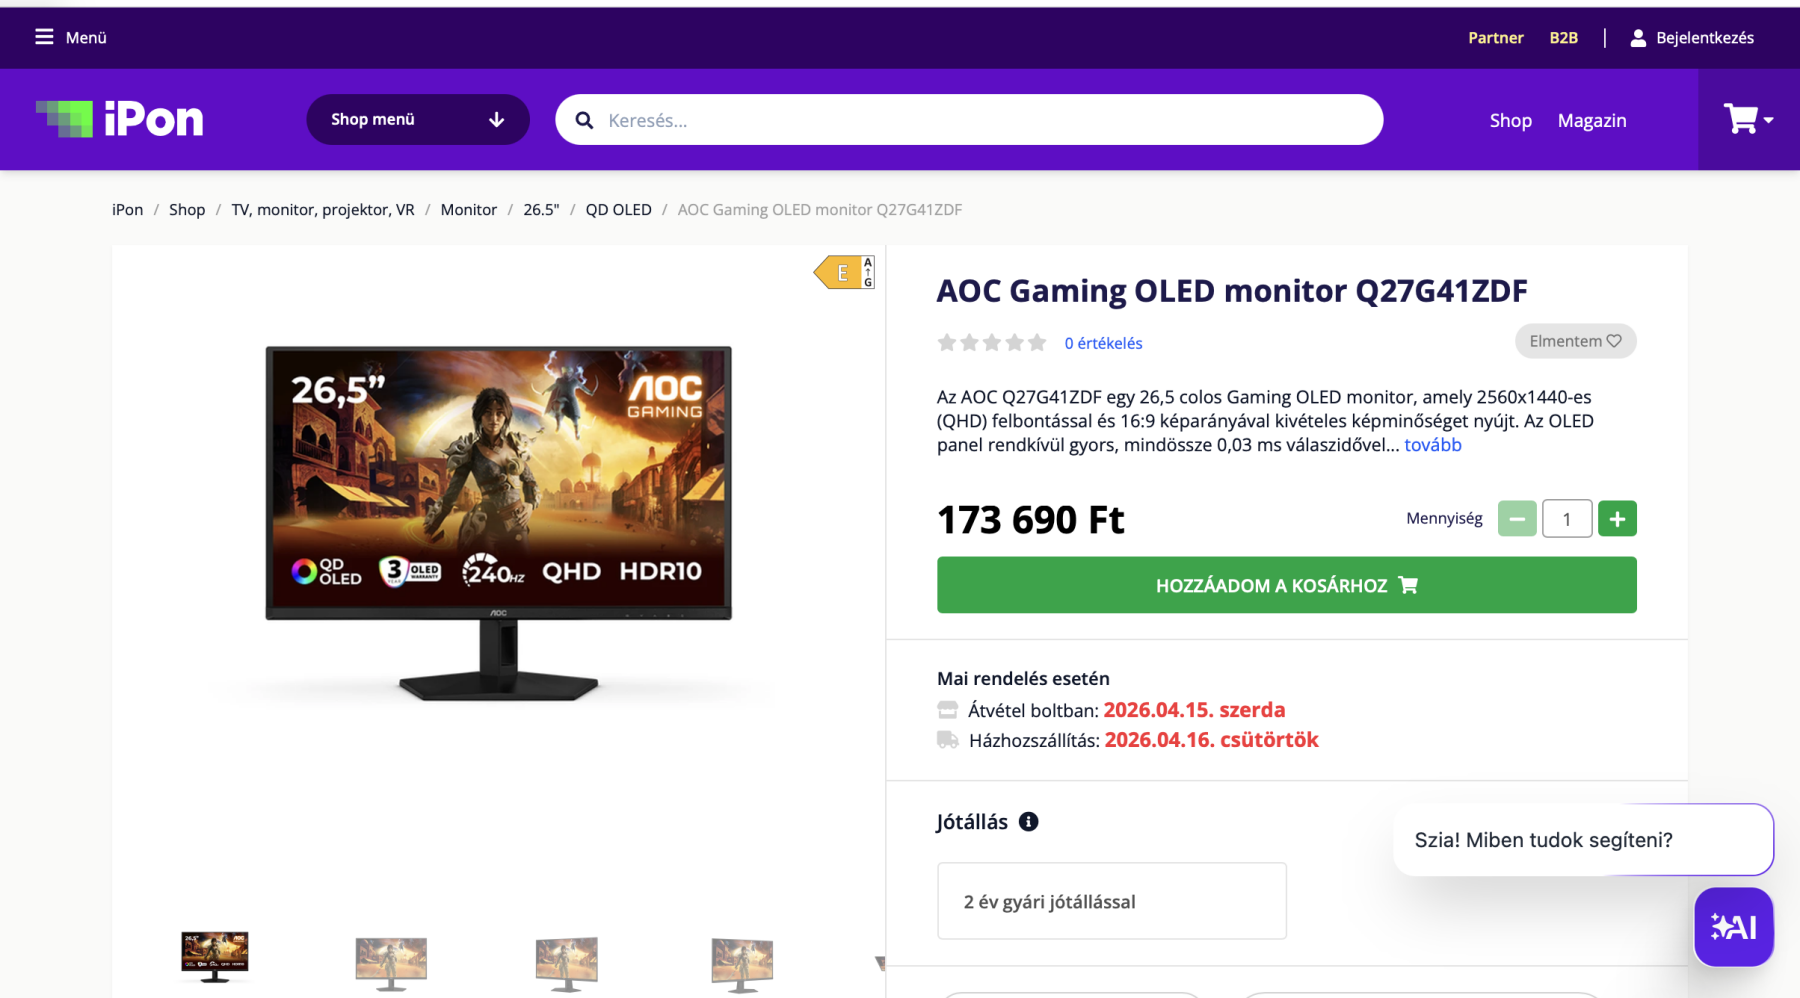Click Hozzáadom a kosárhoz button
1800x998 pixels.
1286,585
